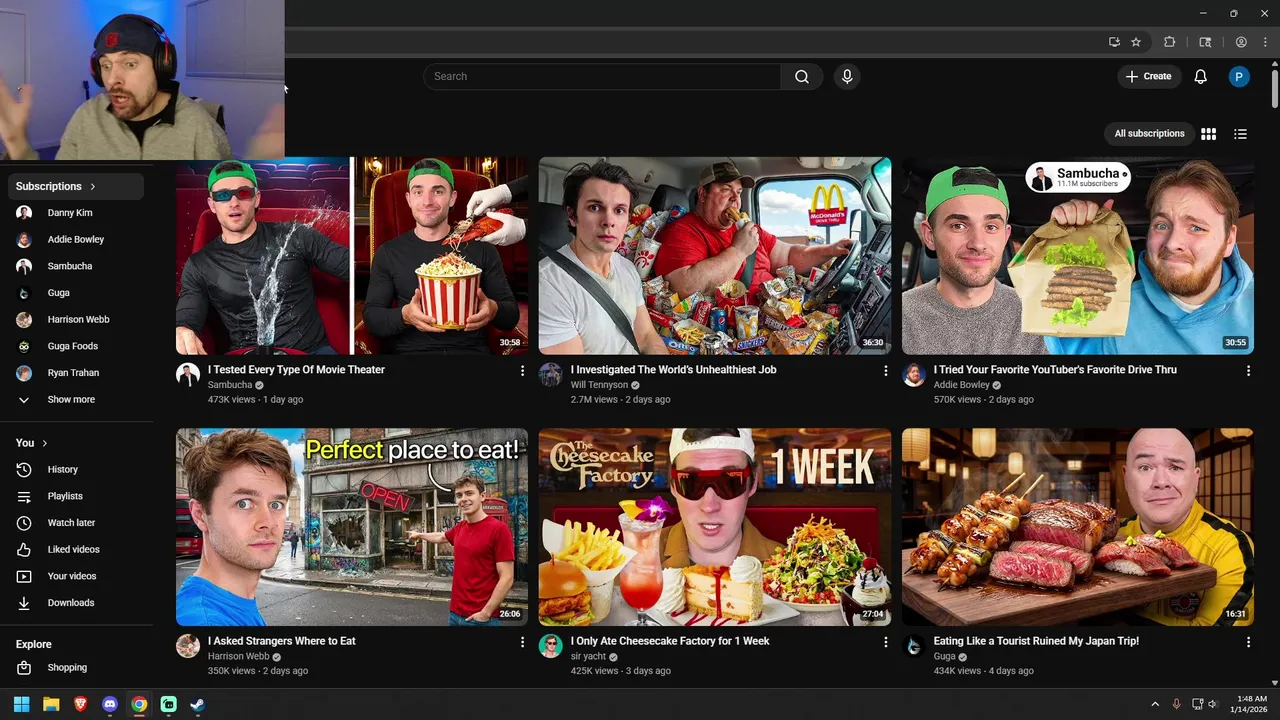Play the Movie Theater thumbnail video
Viewport: 1280px width, 720px height.
click(352, 256)
